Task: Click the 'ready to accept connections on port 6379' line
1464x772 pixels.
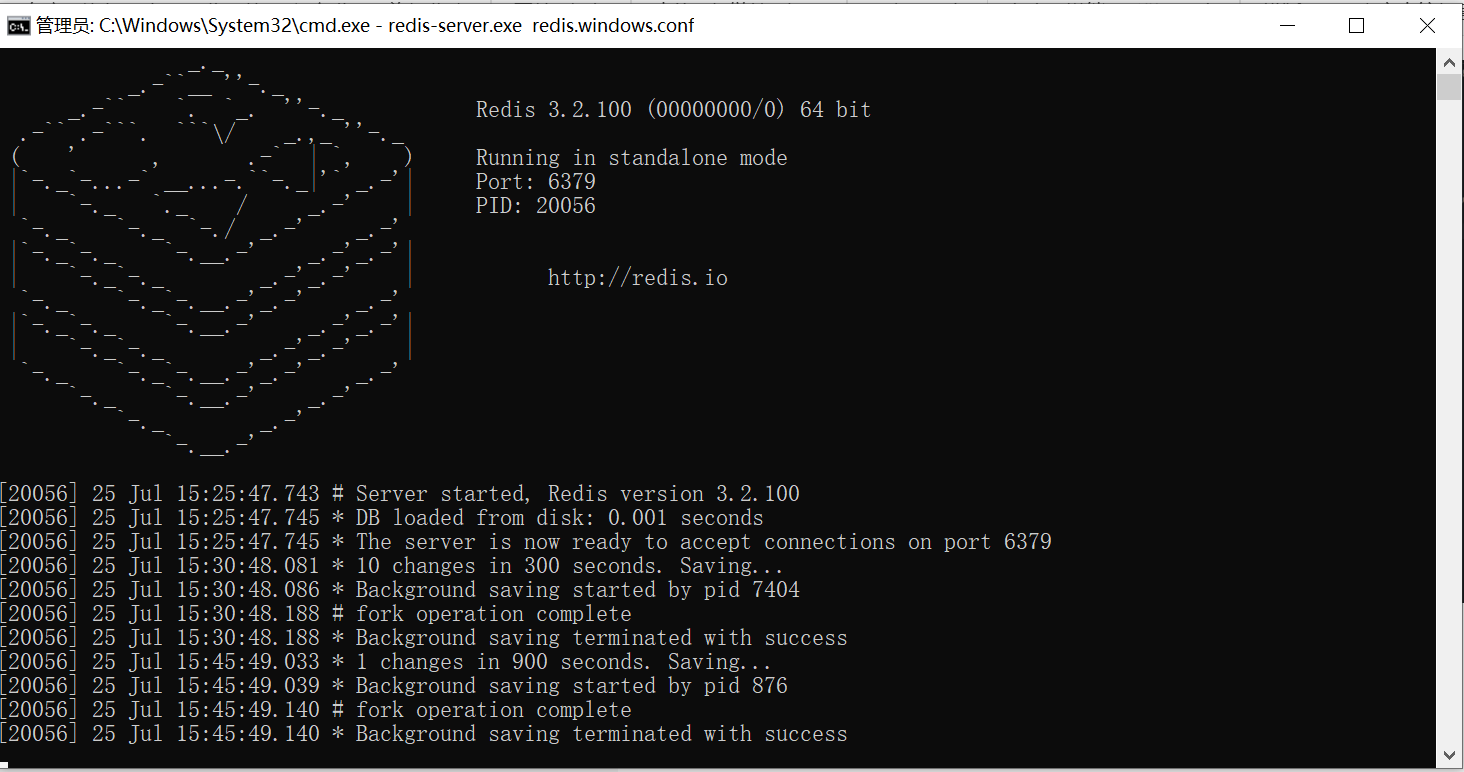Action: coord(526,542)
